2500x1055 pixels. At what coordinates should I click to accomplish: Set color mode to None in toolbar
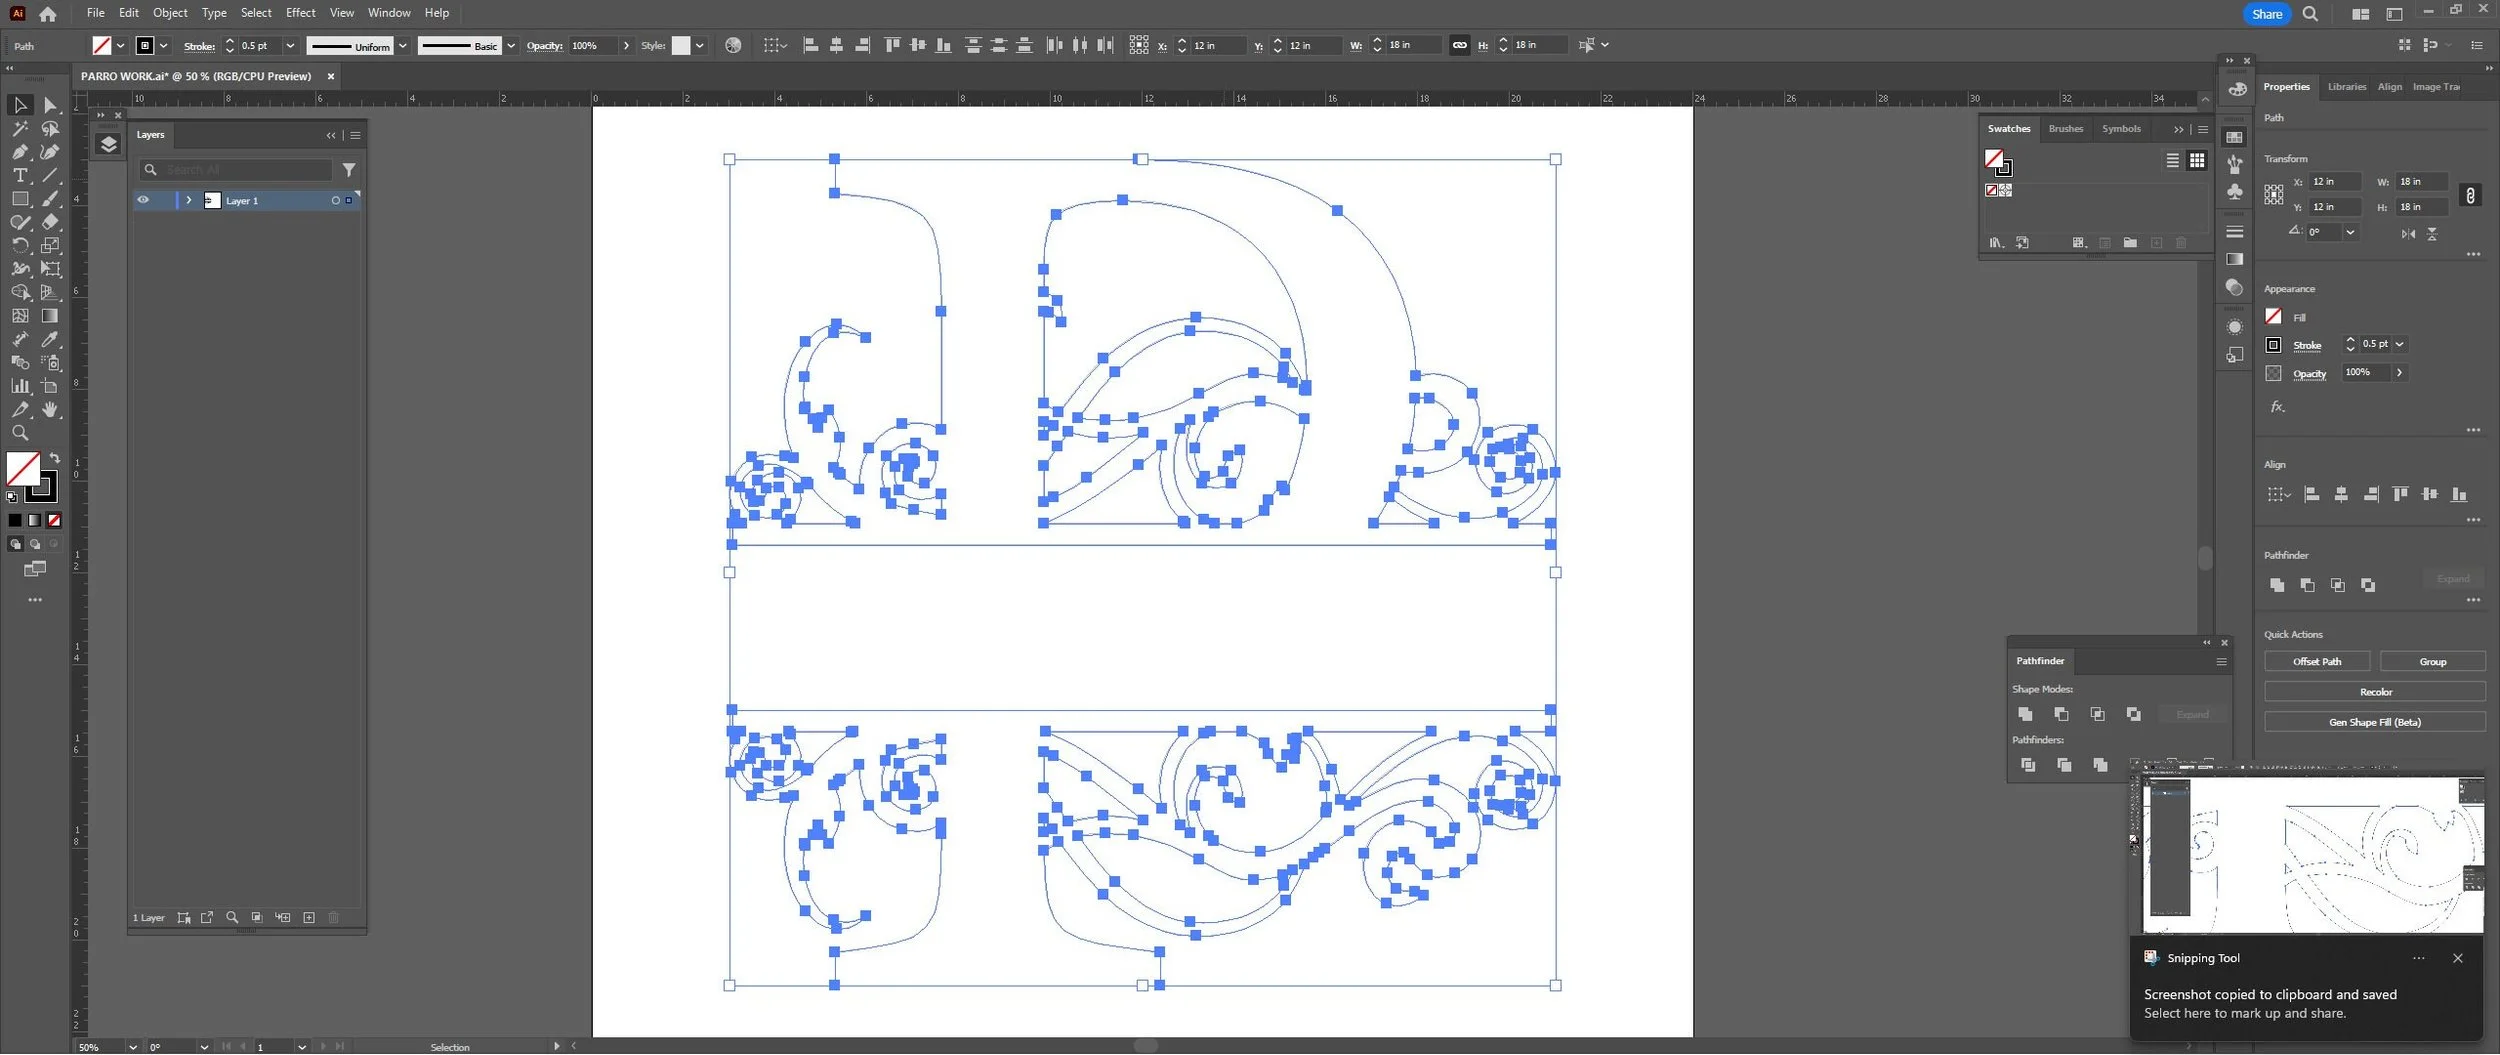point(54,520)
